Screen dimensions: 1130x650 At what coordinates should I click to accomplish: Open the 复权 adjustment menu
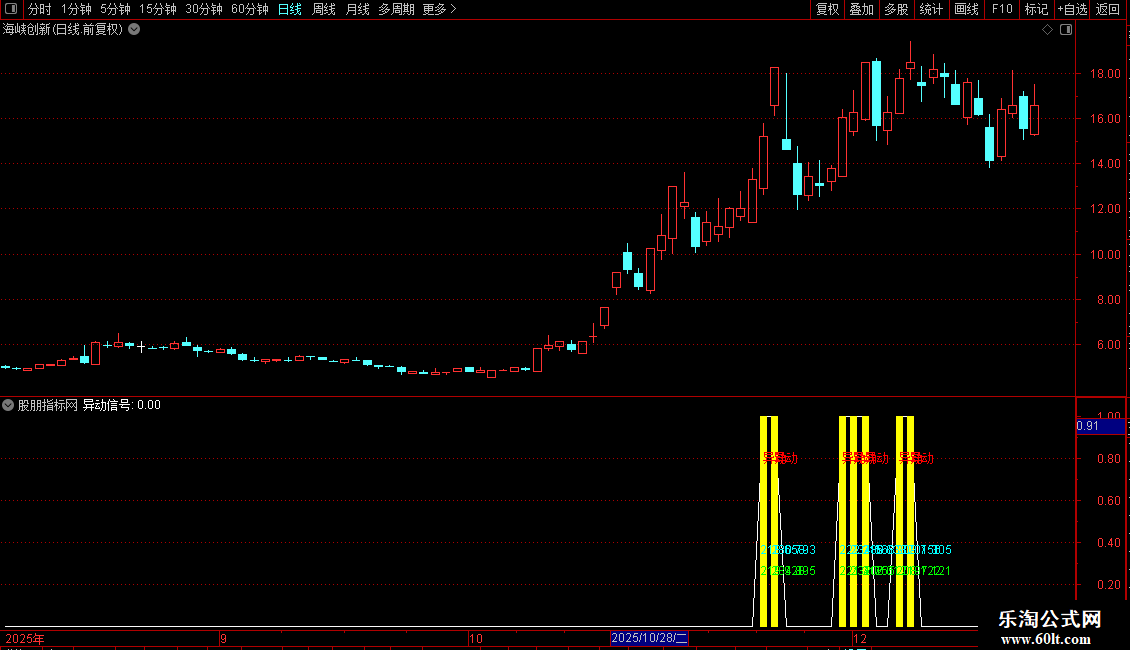827,9
